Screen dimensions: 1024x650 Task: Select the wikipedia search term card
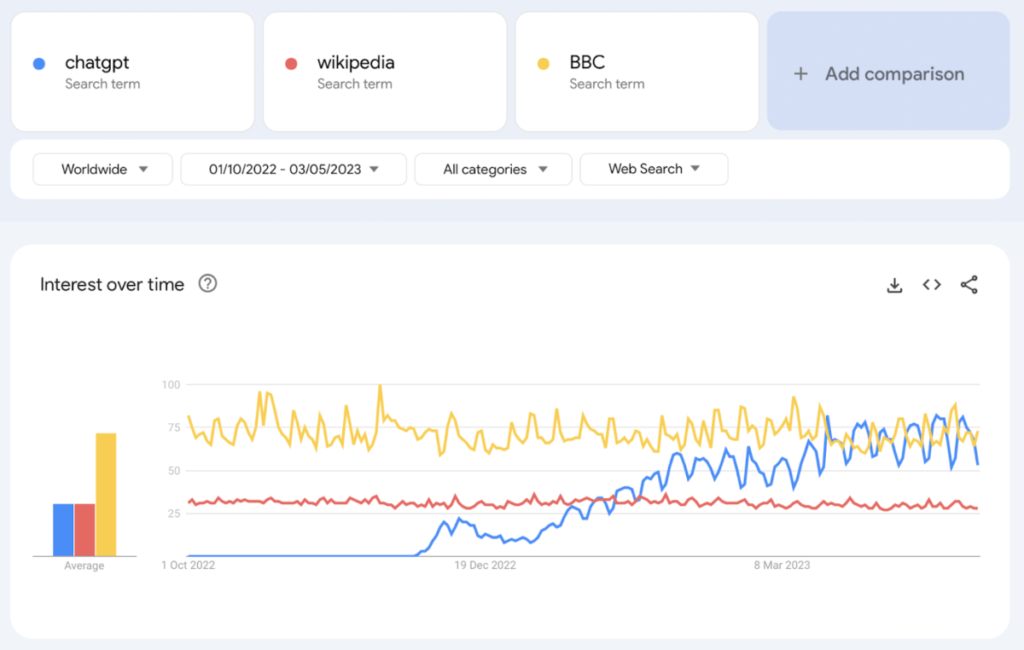[x=385, y=70]
